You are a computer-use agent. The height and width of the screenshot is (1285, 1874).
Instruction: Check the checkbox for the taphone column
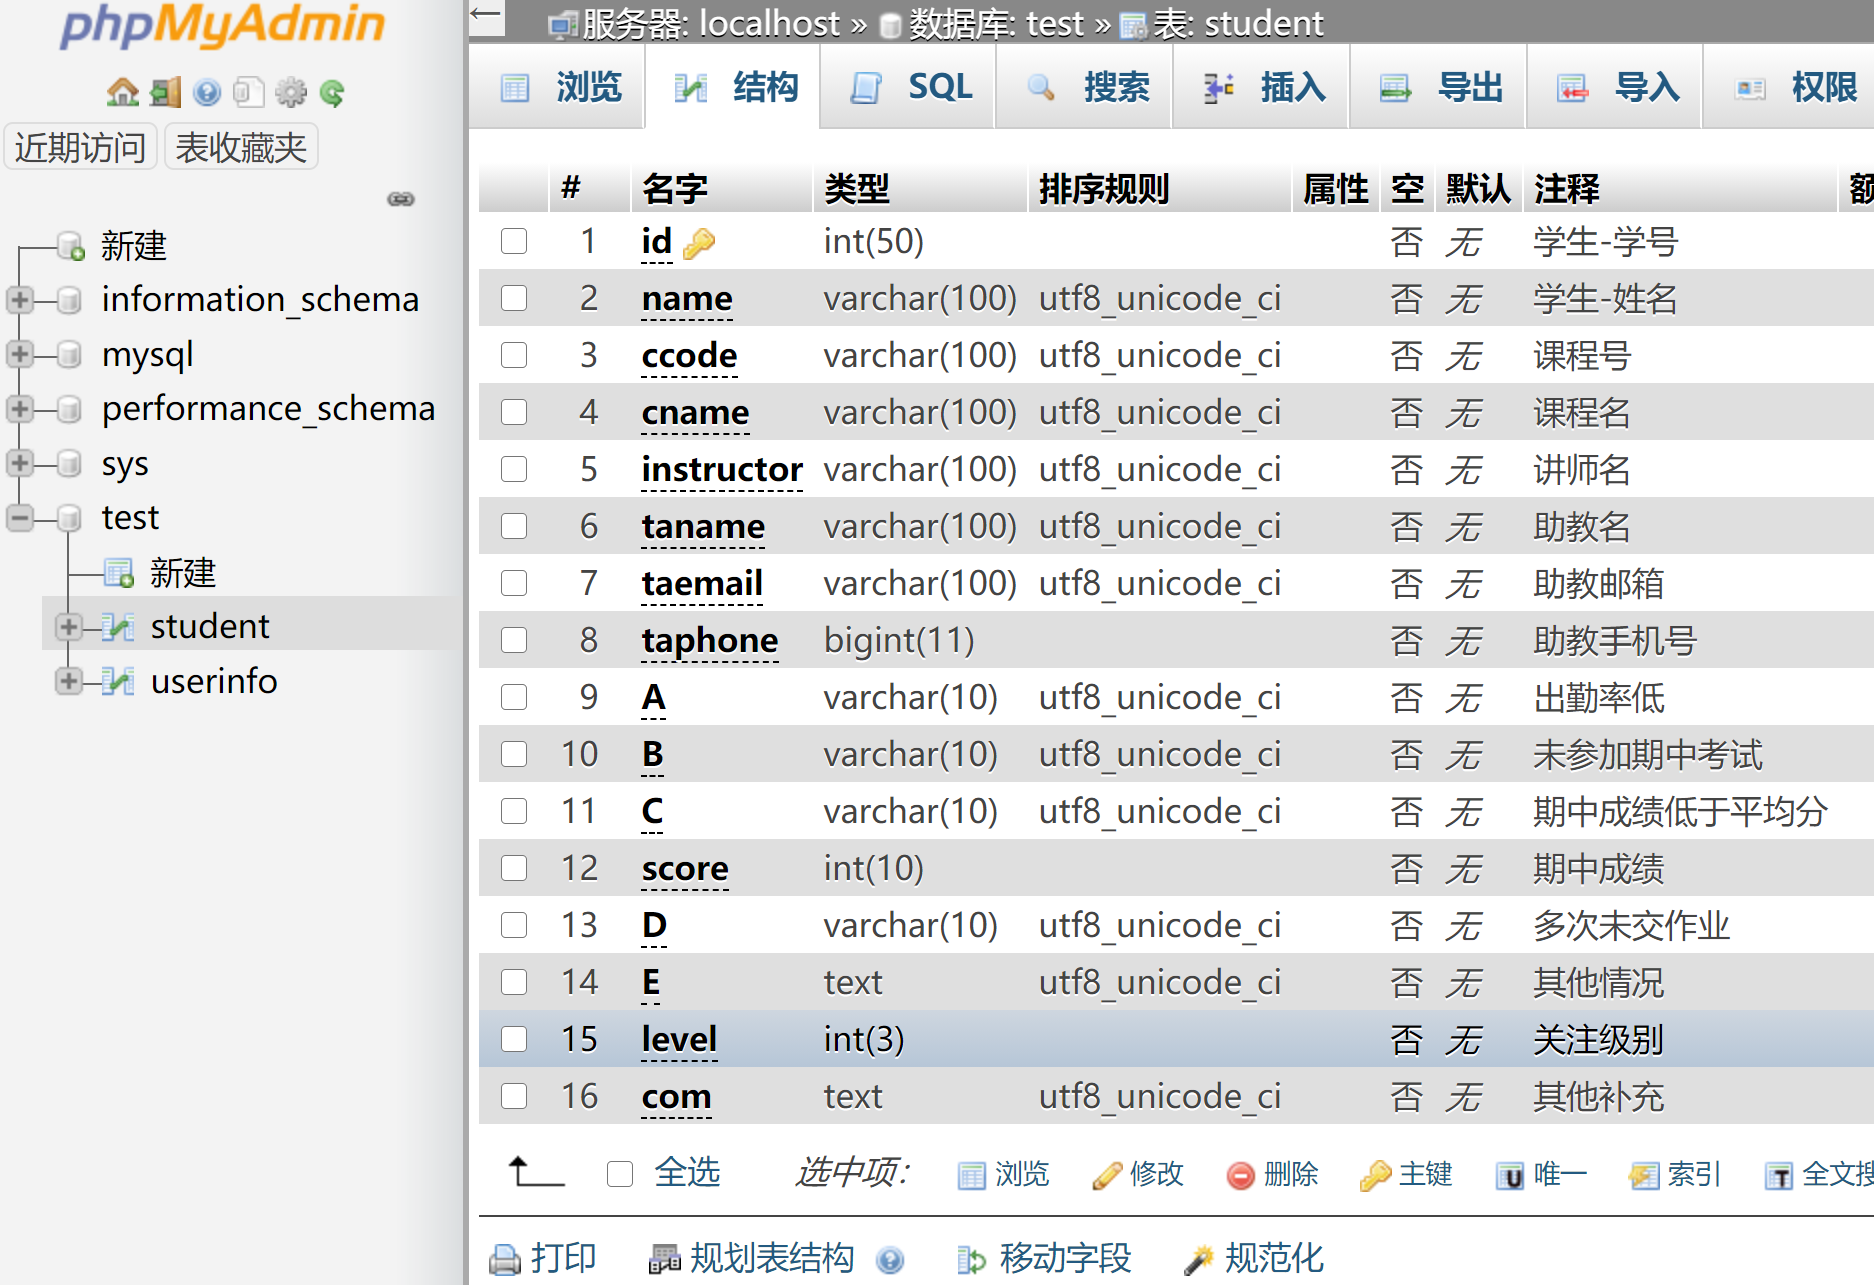click(514, 640)
